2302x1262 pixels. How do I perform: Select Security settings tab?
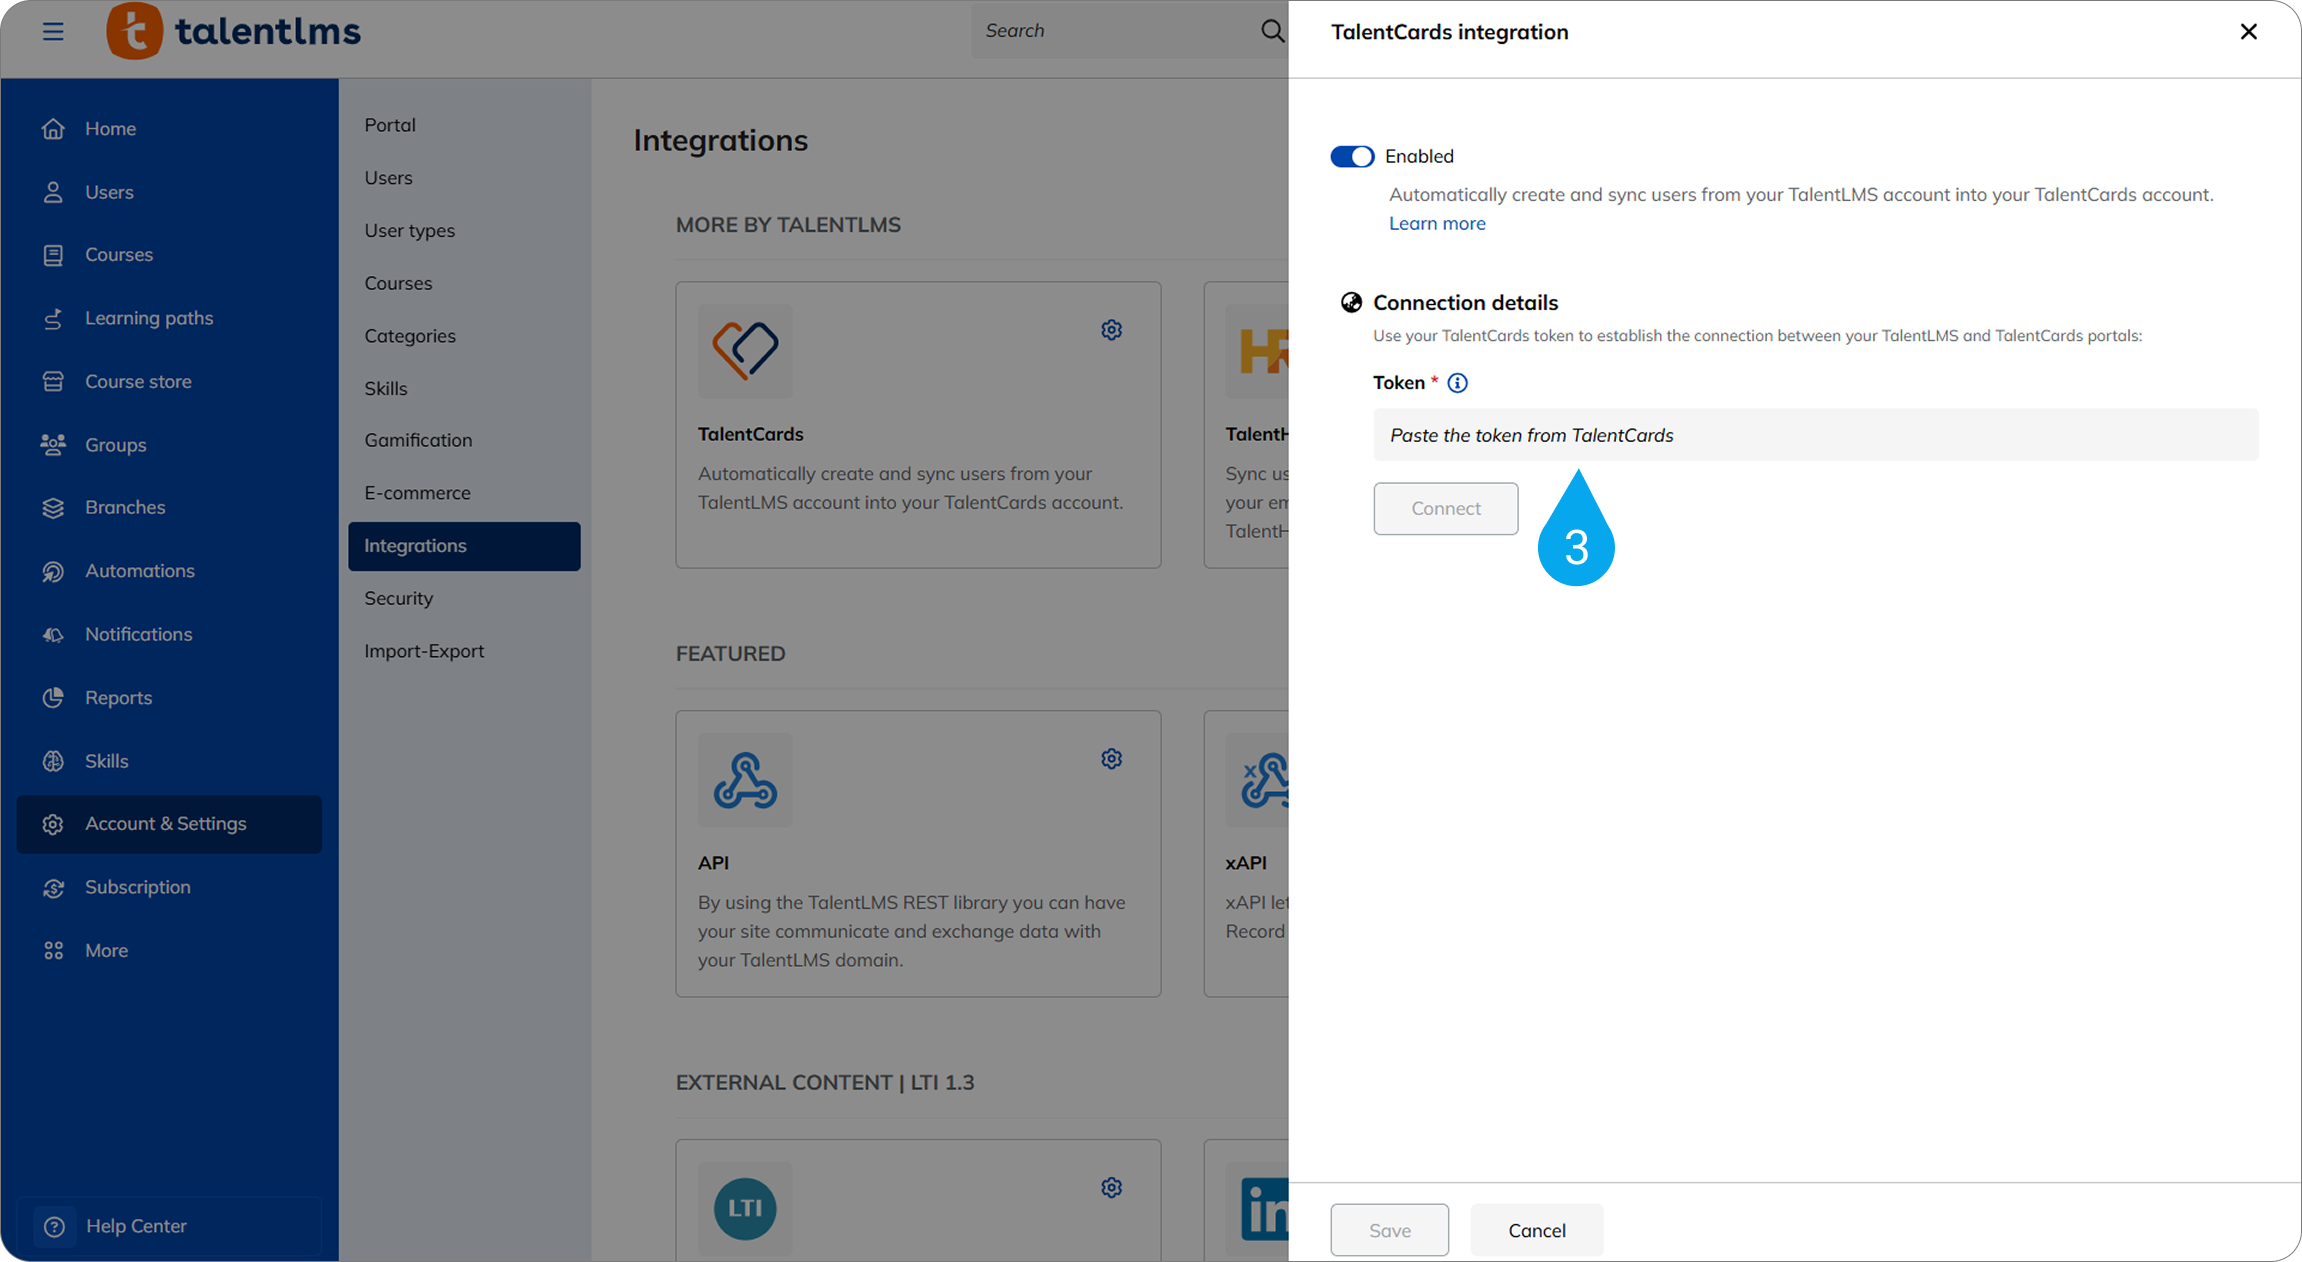464,598
